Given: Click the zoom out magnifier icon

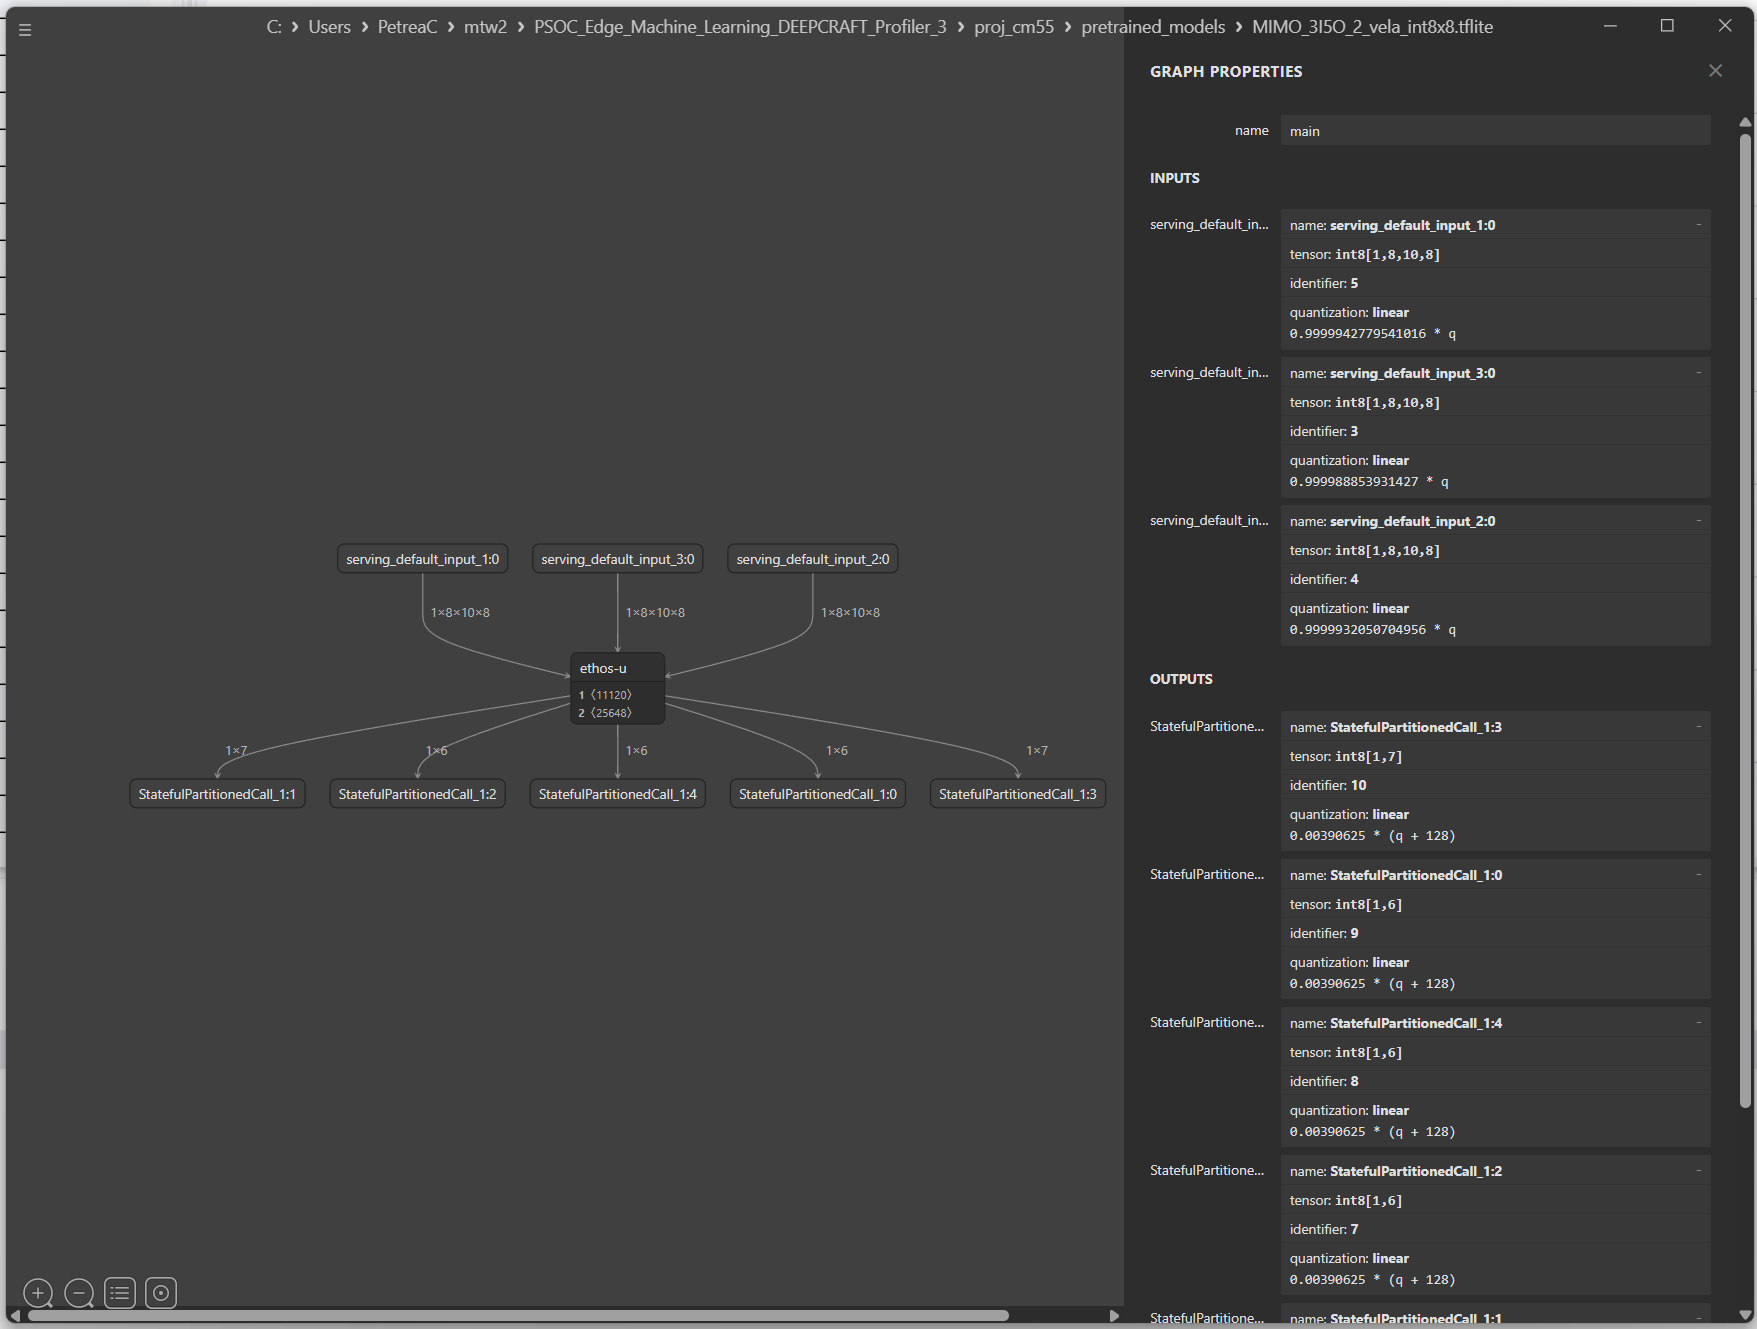Looking at the screenshot, I should point(79,1293).
